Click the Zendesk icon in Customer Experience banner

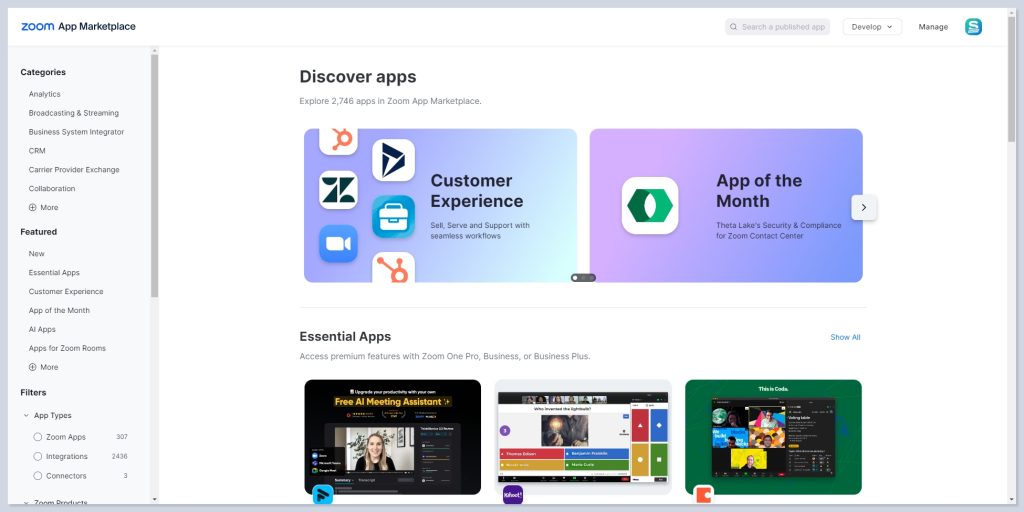tap(338, 190)
